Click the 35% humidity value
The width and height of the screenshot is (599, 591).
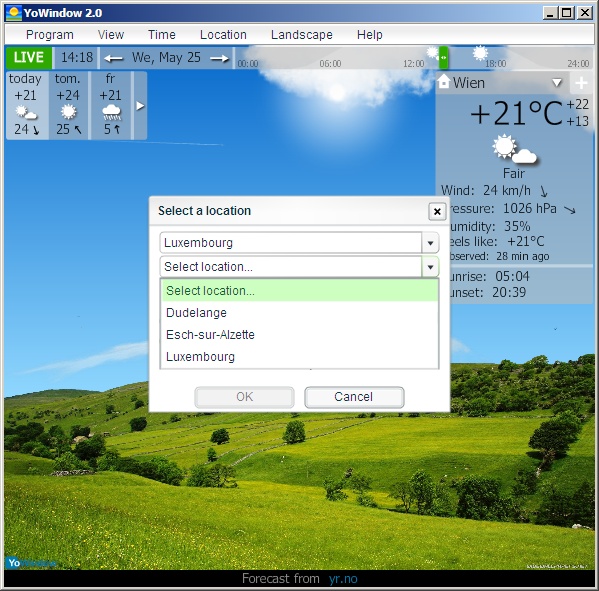pyautogui.click(x=517, y=227)
